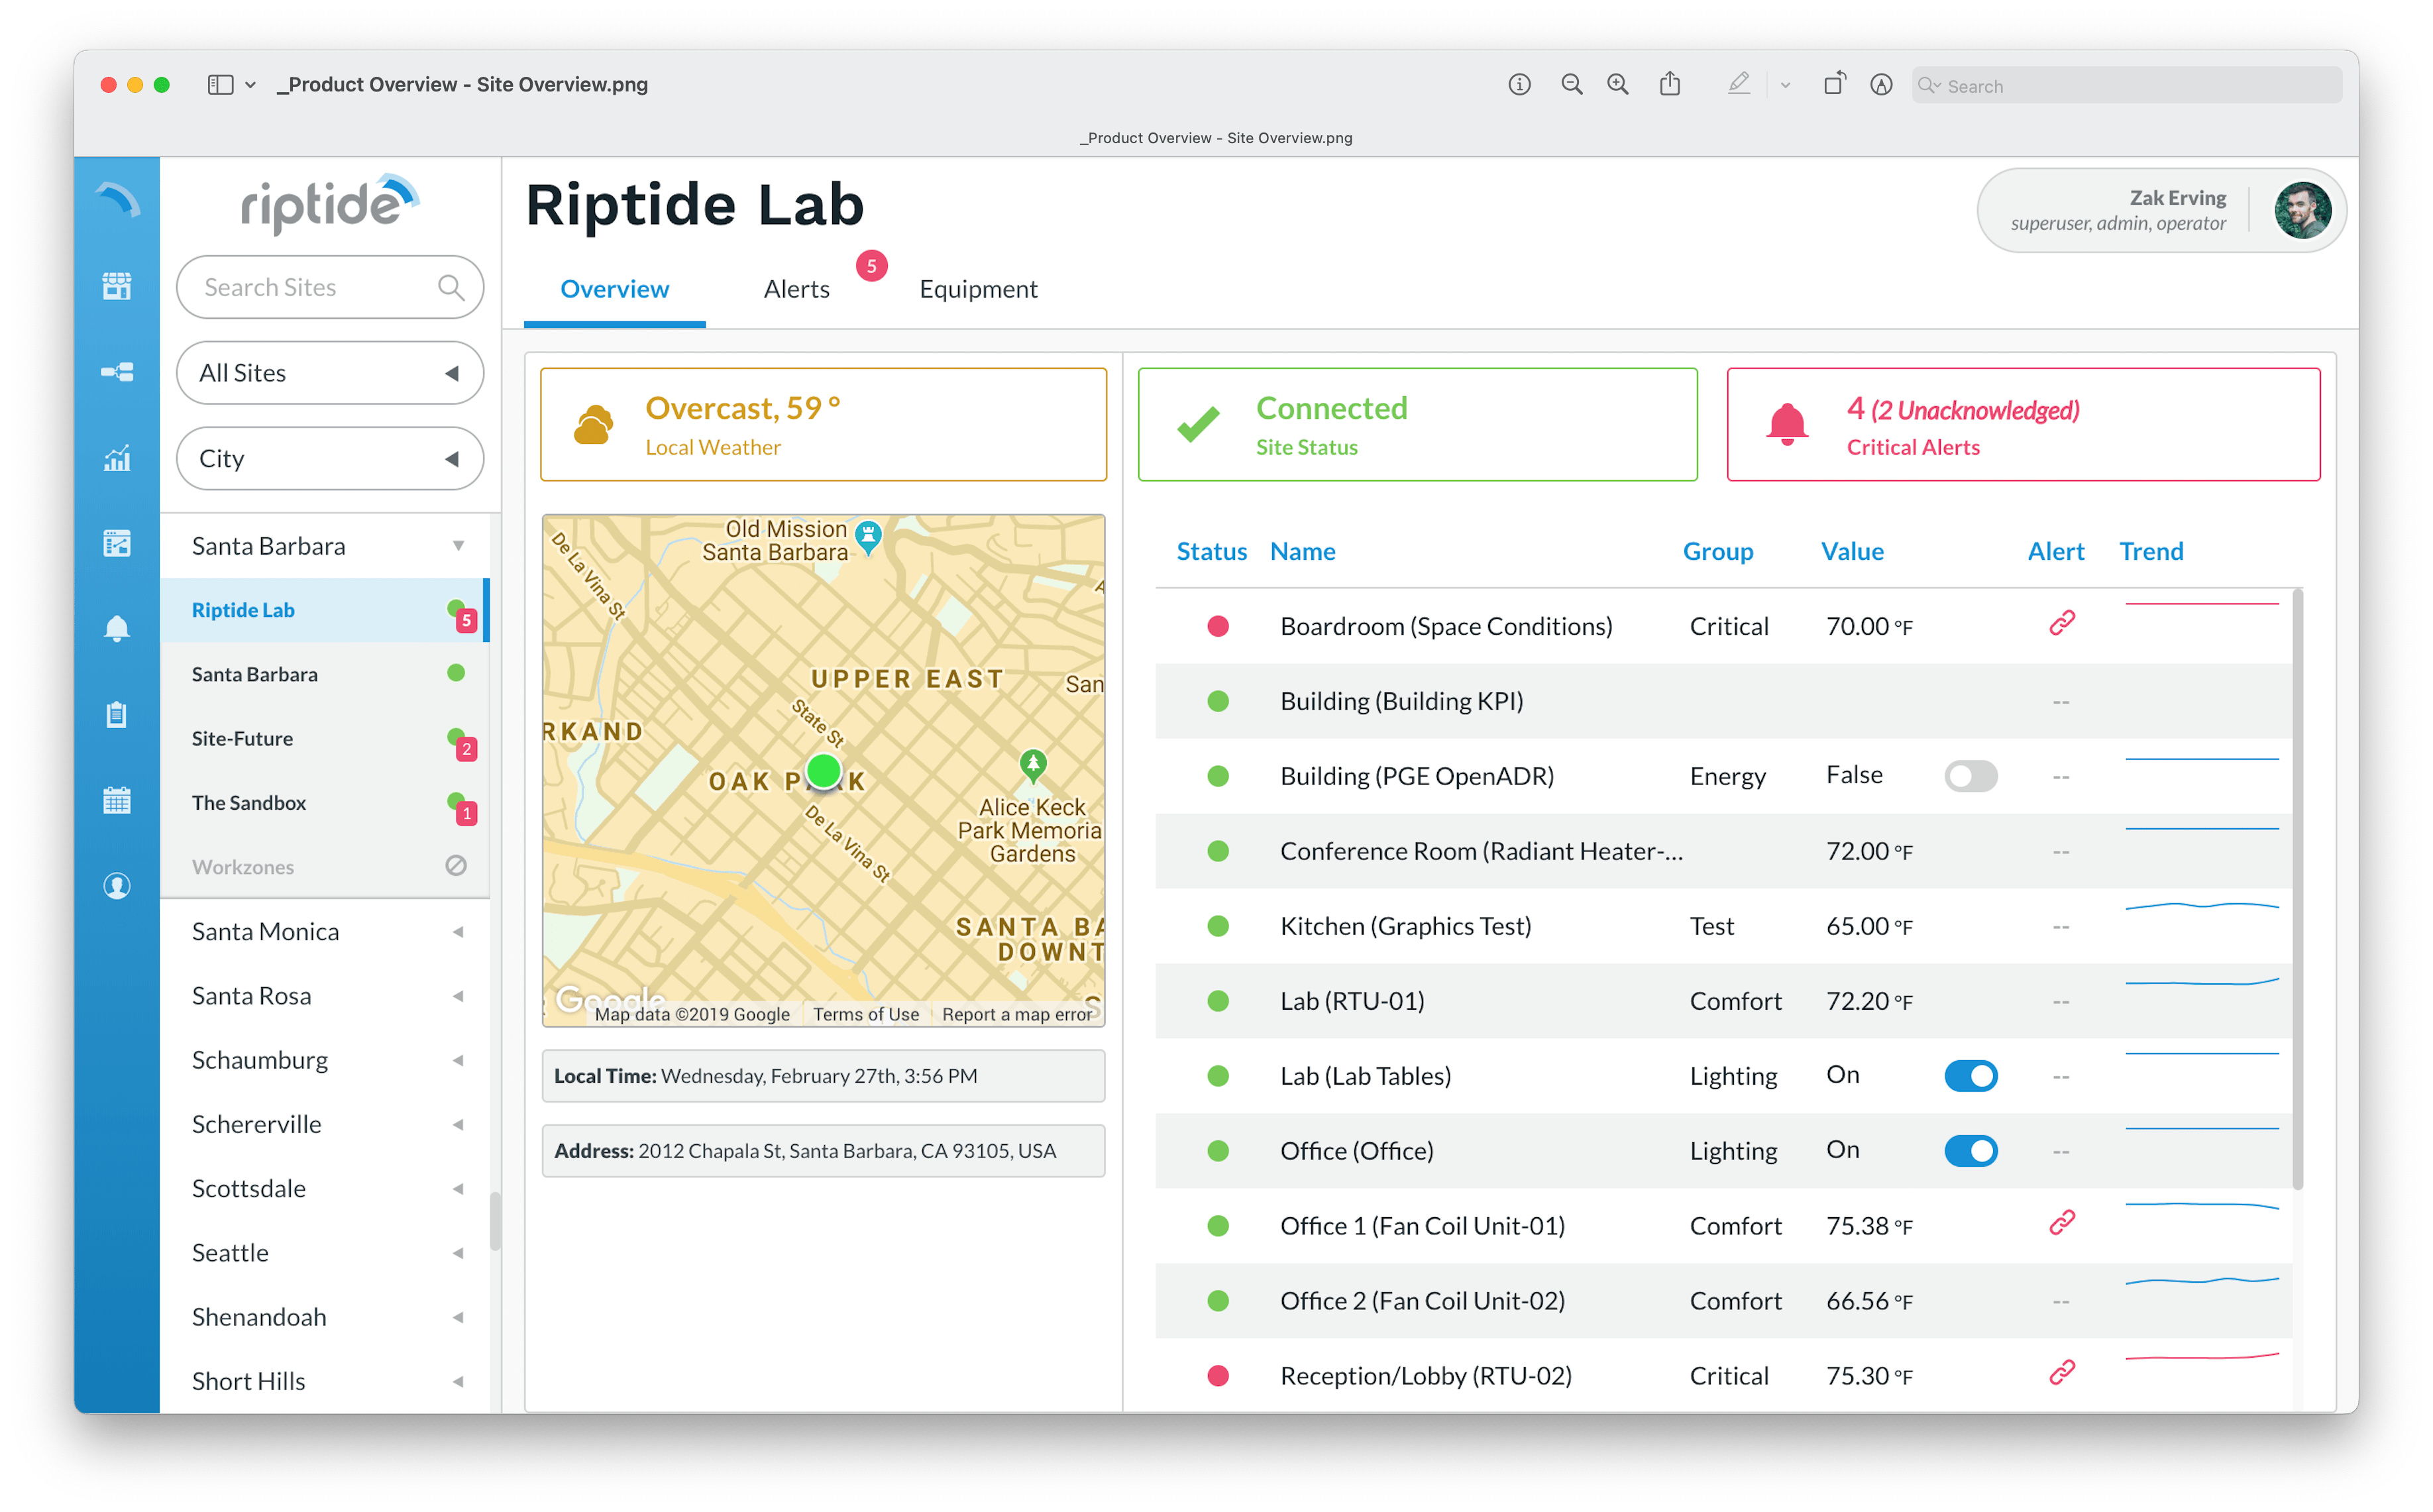
Task: Turn off the Lab (Lab Tables) lighting switch
Action: point(1970,1076)
